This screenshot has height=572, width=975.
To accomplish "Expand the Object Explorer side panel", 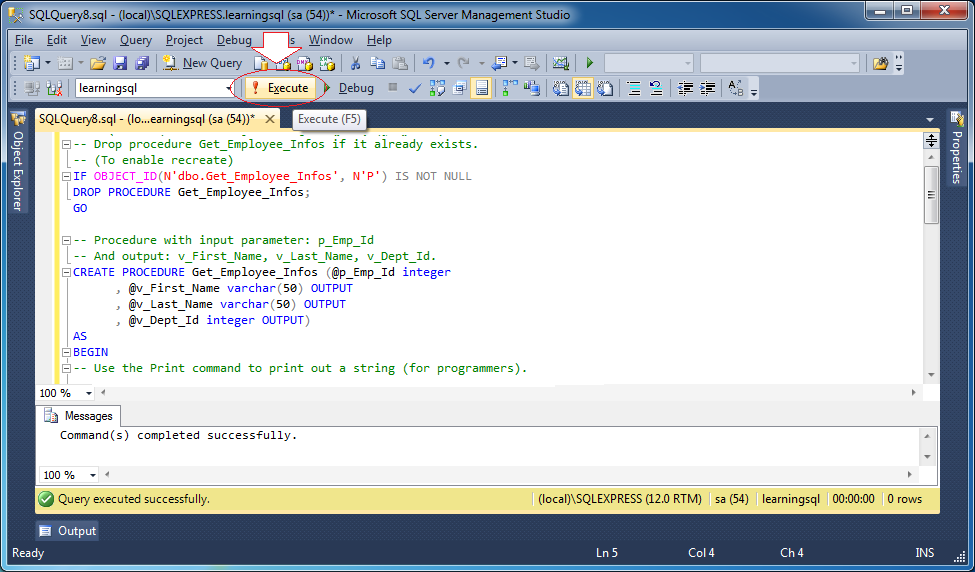I will [17, 162].
